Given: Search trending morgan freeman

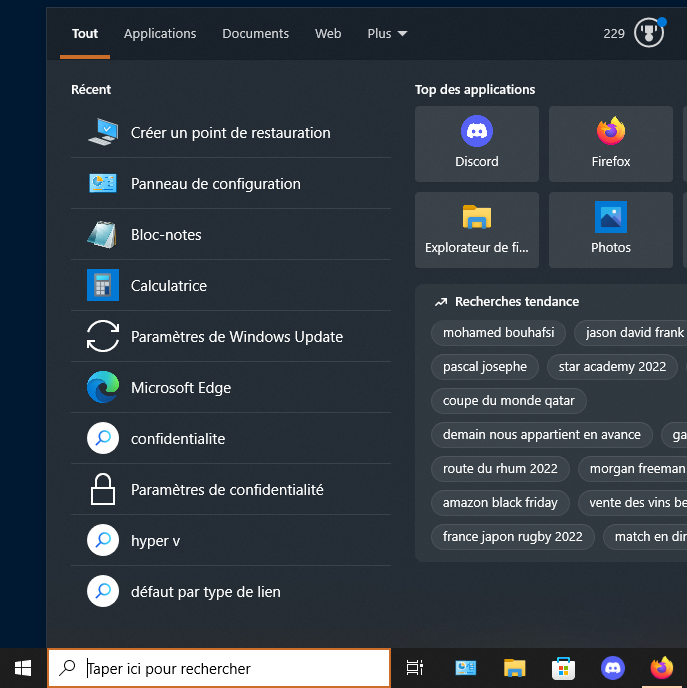Looking at the screenshot, I should [633, 469].
